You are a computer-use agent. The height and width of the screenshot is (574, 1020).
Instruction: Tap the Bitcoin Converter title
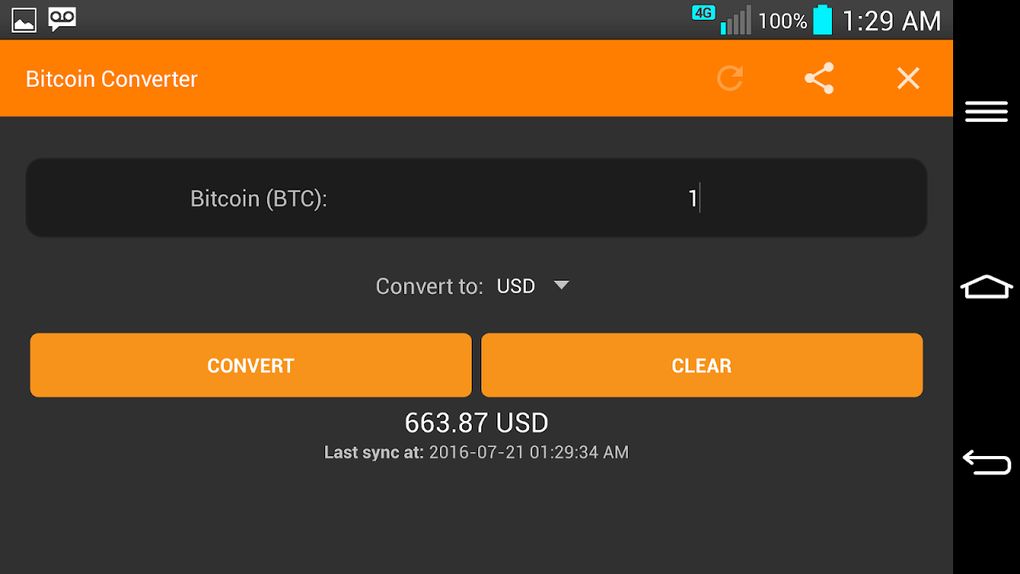[x=112, y=79]
